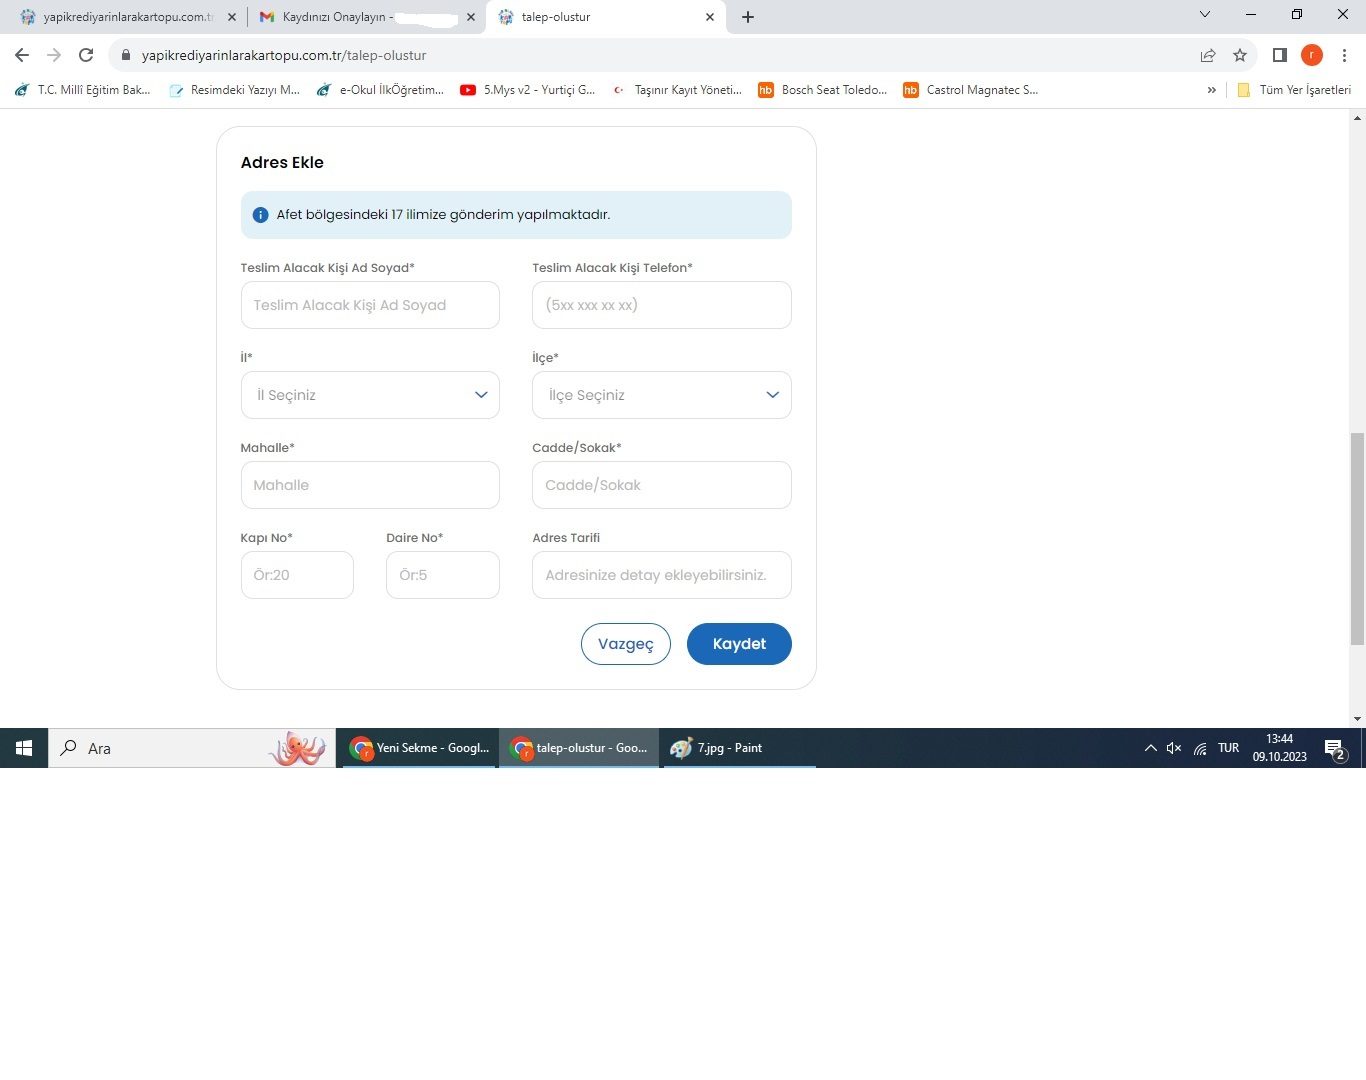This screenshot has width=1366, height=1080.
Task: Click the Kaydet button
Action: tap(739, 644)
